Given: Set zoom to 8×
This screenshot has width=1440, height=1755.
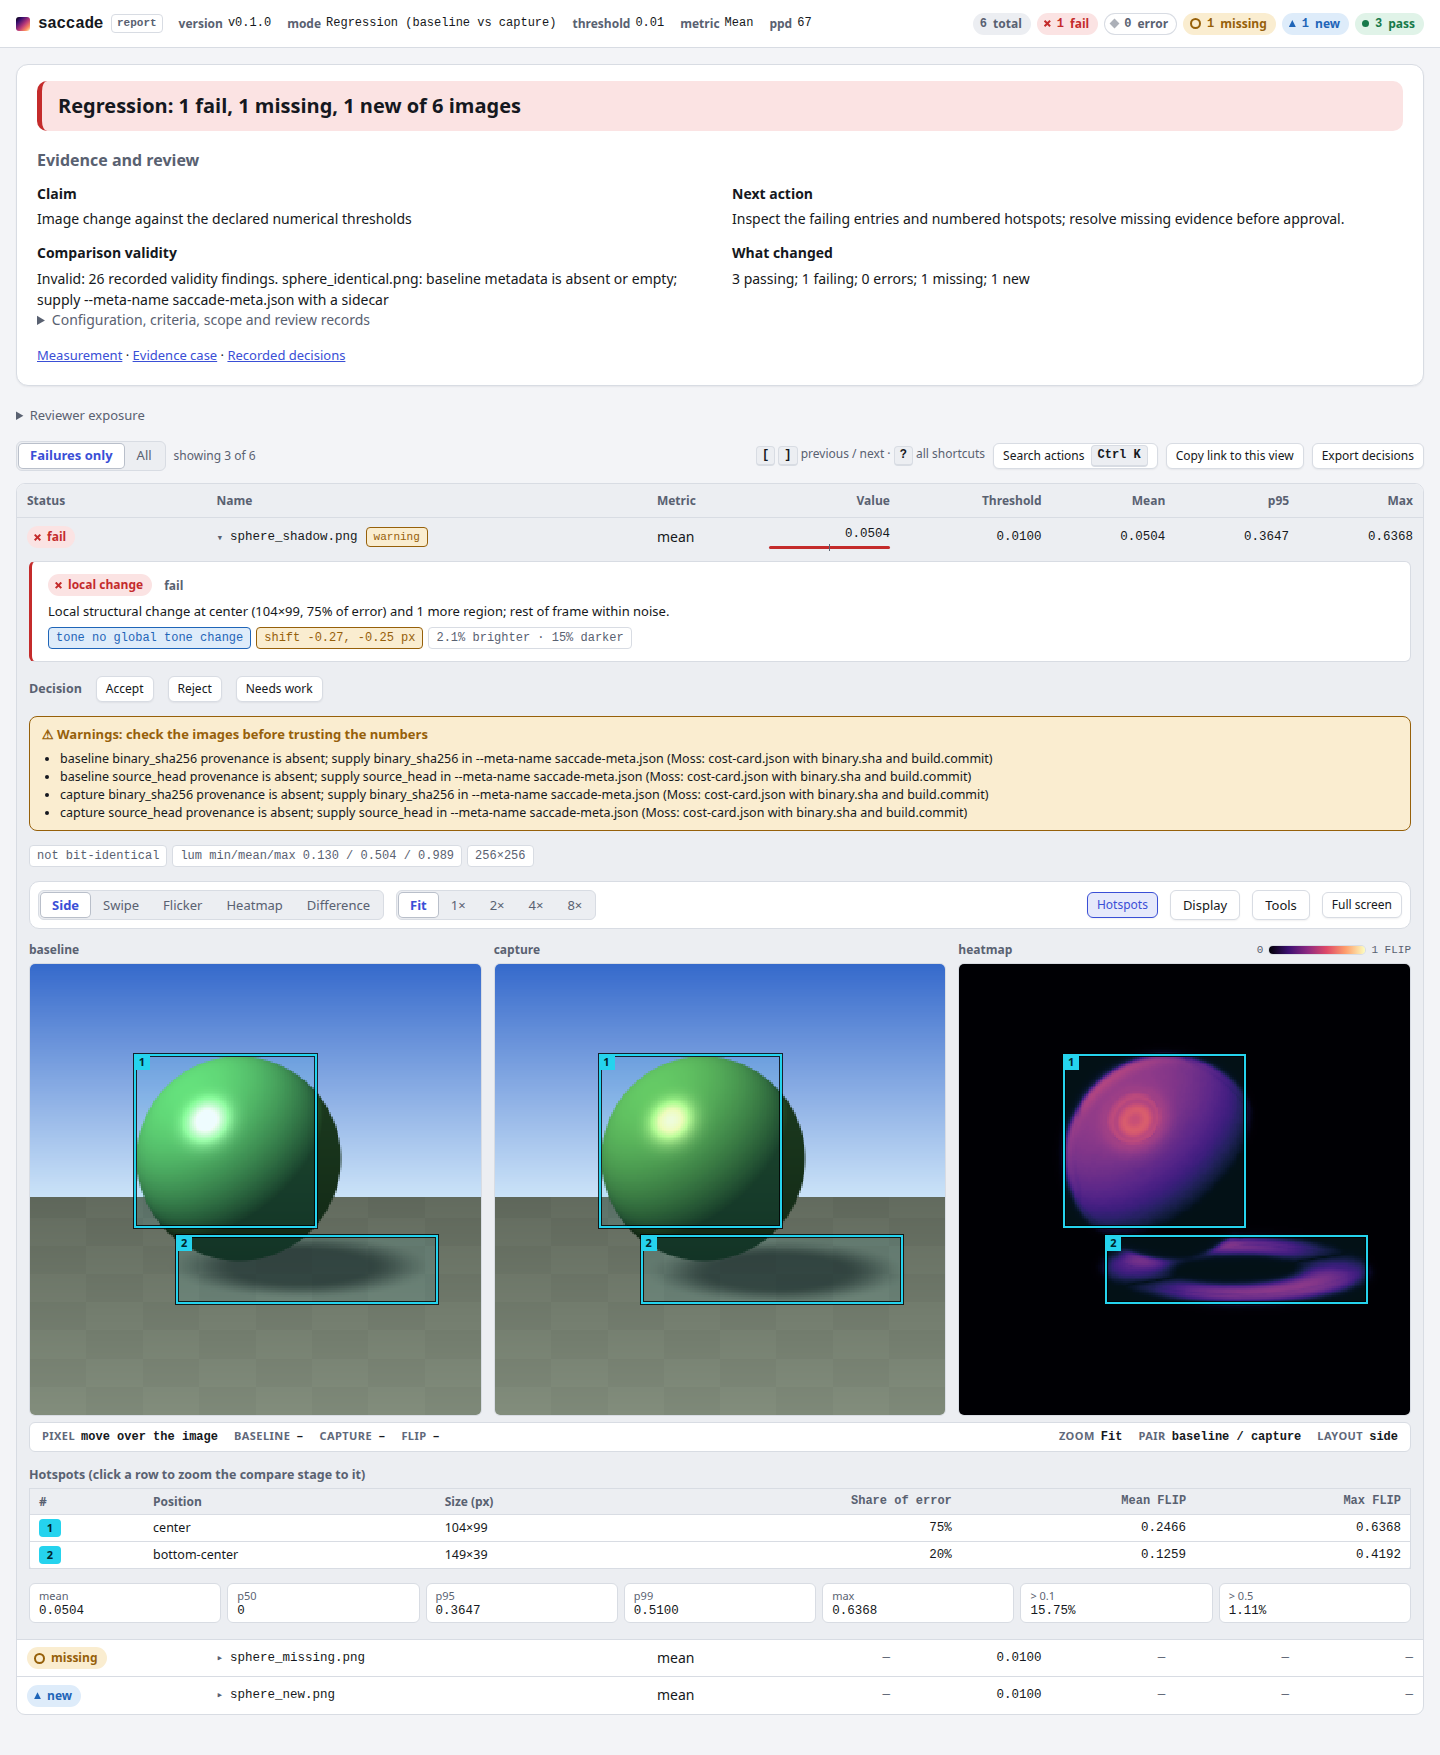Looking at the screenshot, I should (x=575, y=906).
